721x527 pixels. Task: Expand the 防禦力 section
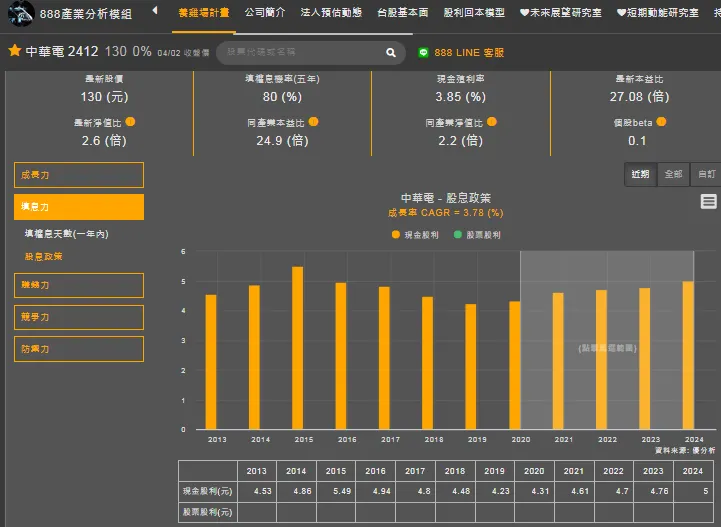coord(79,349)
